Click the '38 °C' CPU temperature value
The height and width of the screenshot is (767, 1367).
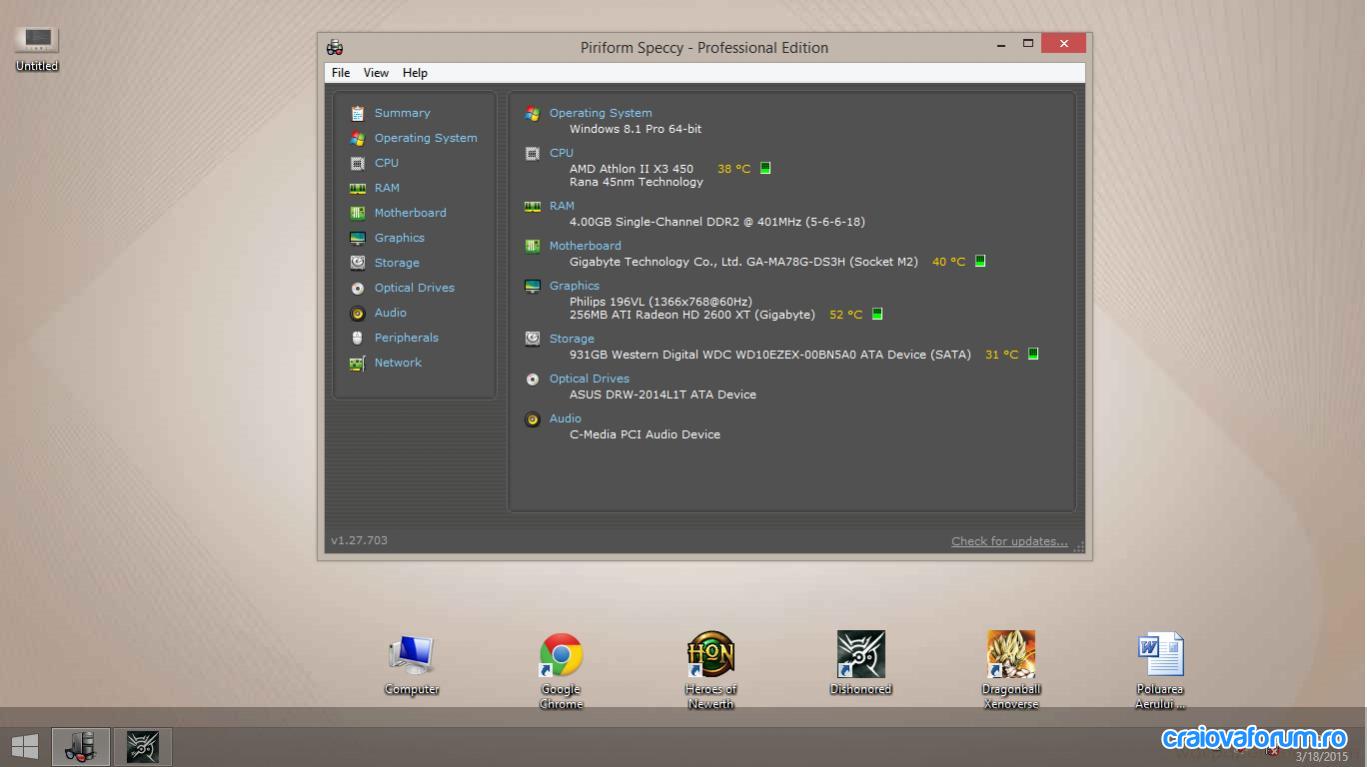[x=733, y=169]
